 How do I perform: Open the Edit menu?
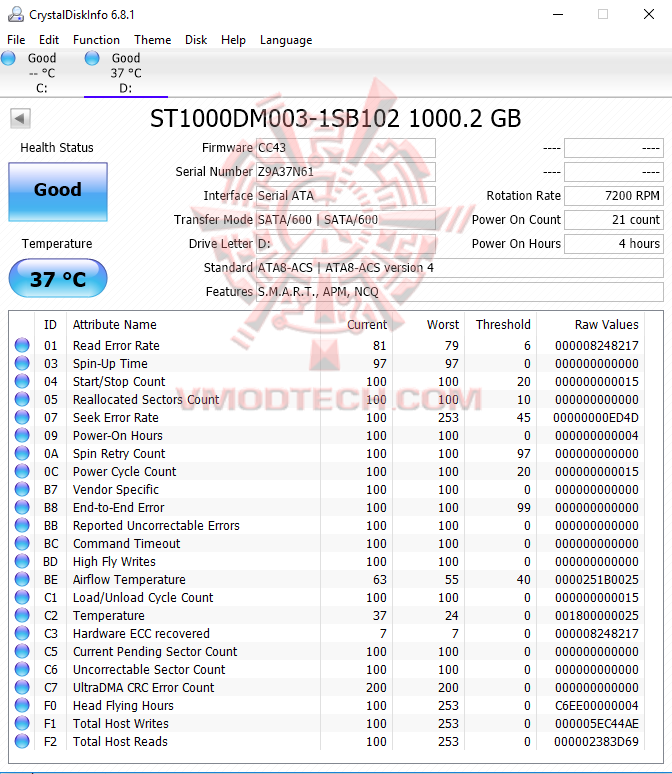pyautogui.click(x=49, y=40)
